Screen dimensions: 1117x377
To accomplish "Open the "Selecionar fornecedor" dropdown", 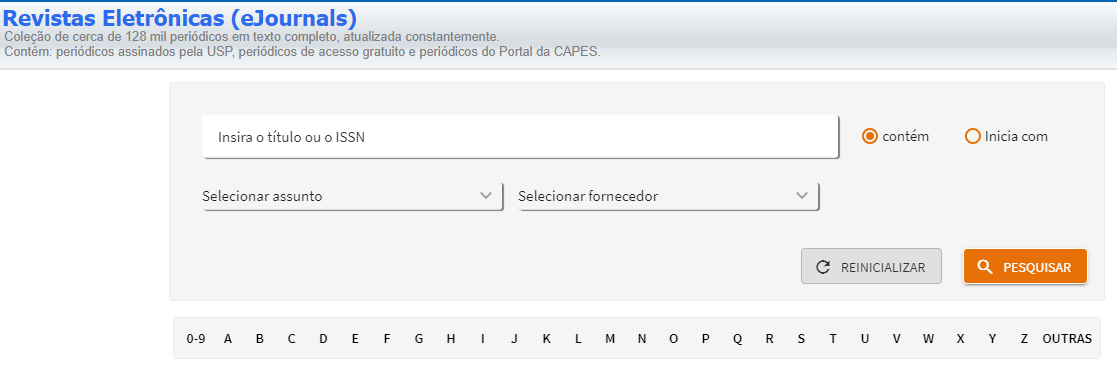I will coord(668,196).
